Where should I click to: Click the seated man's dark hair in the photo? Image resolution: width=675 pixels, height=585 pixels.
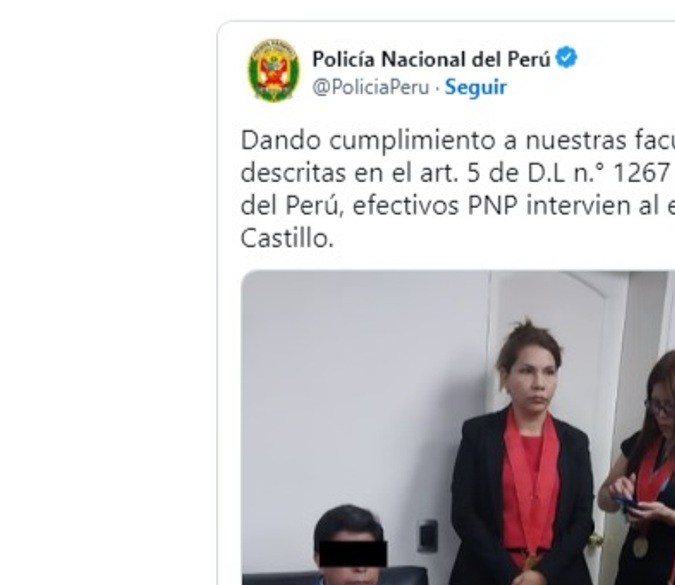pos(348,523)
